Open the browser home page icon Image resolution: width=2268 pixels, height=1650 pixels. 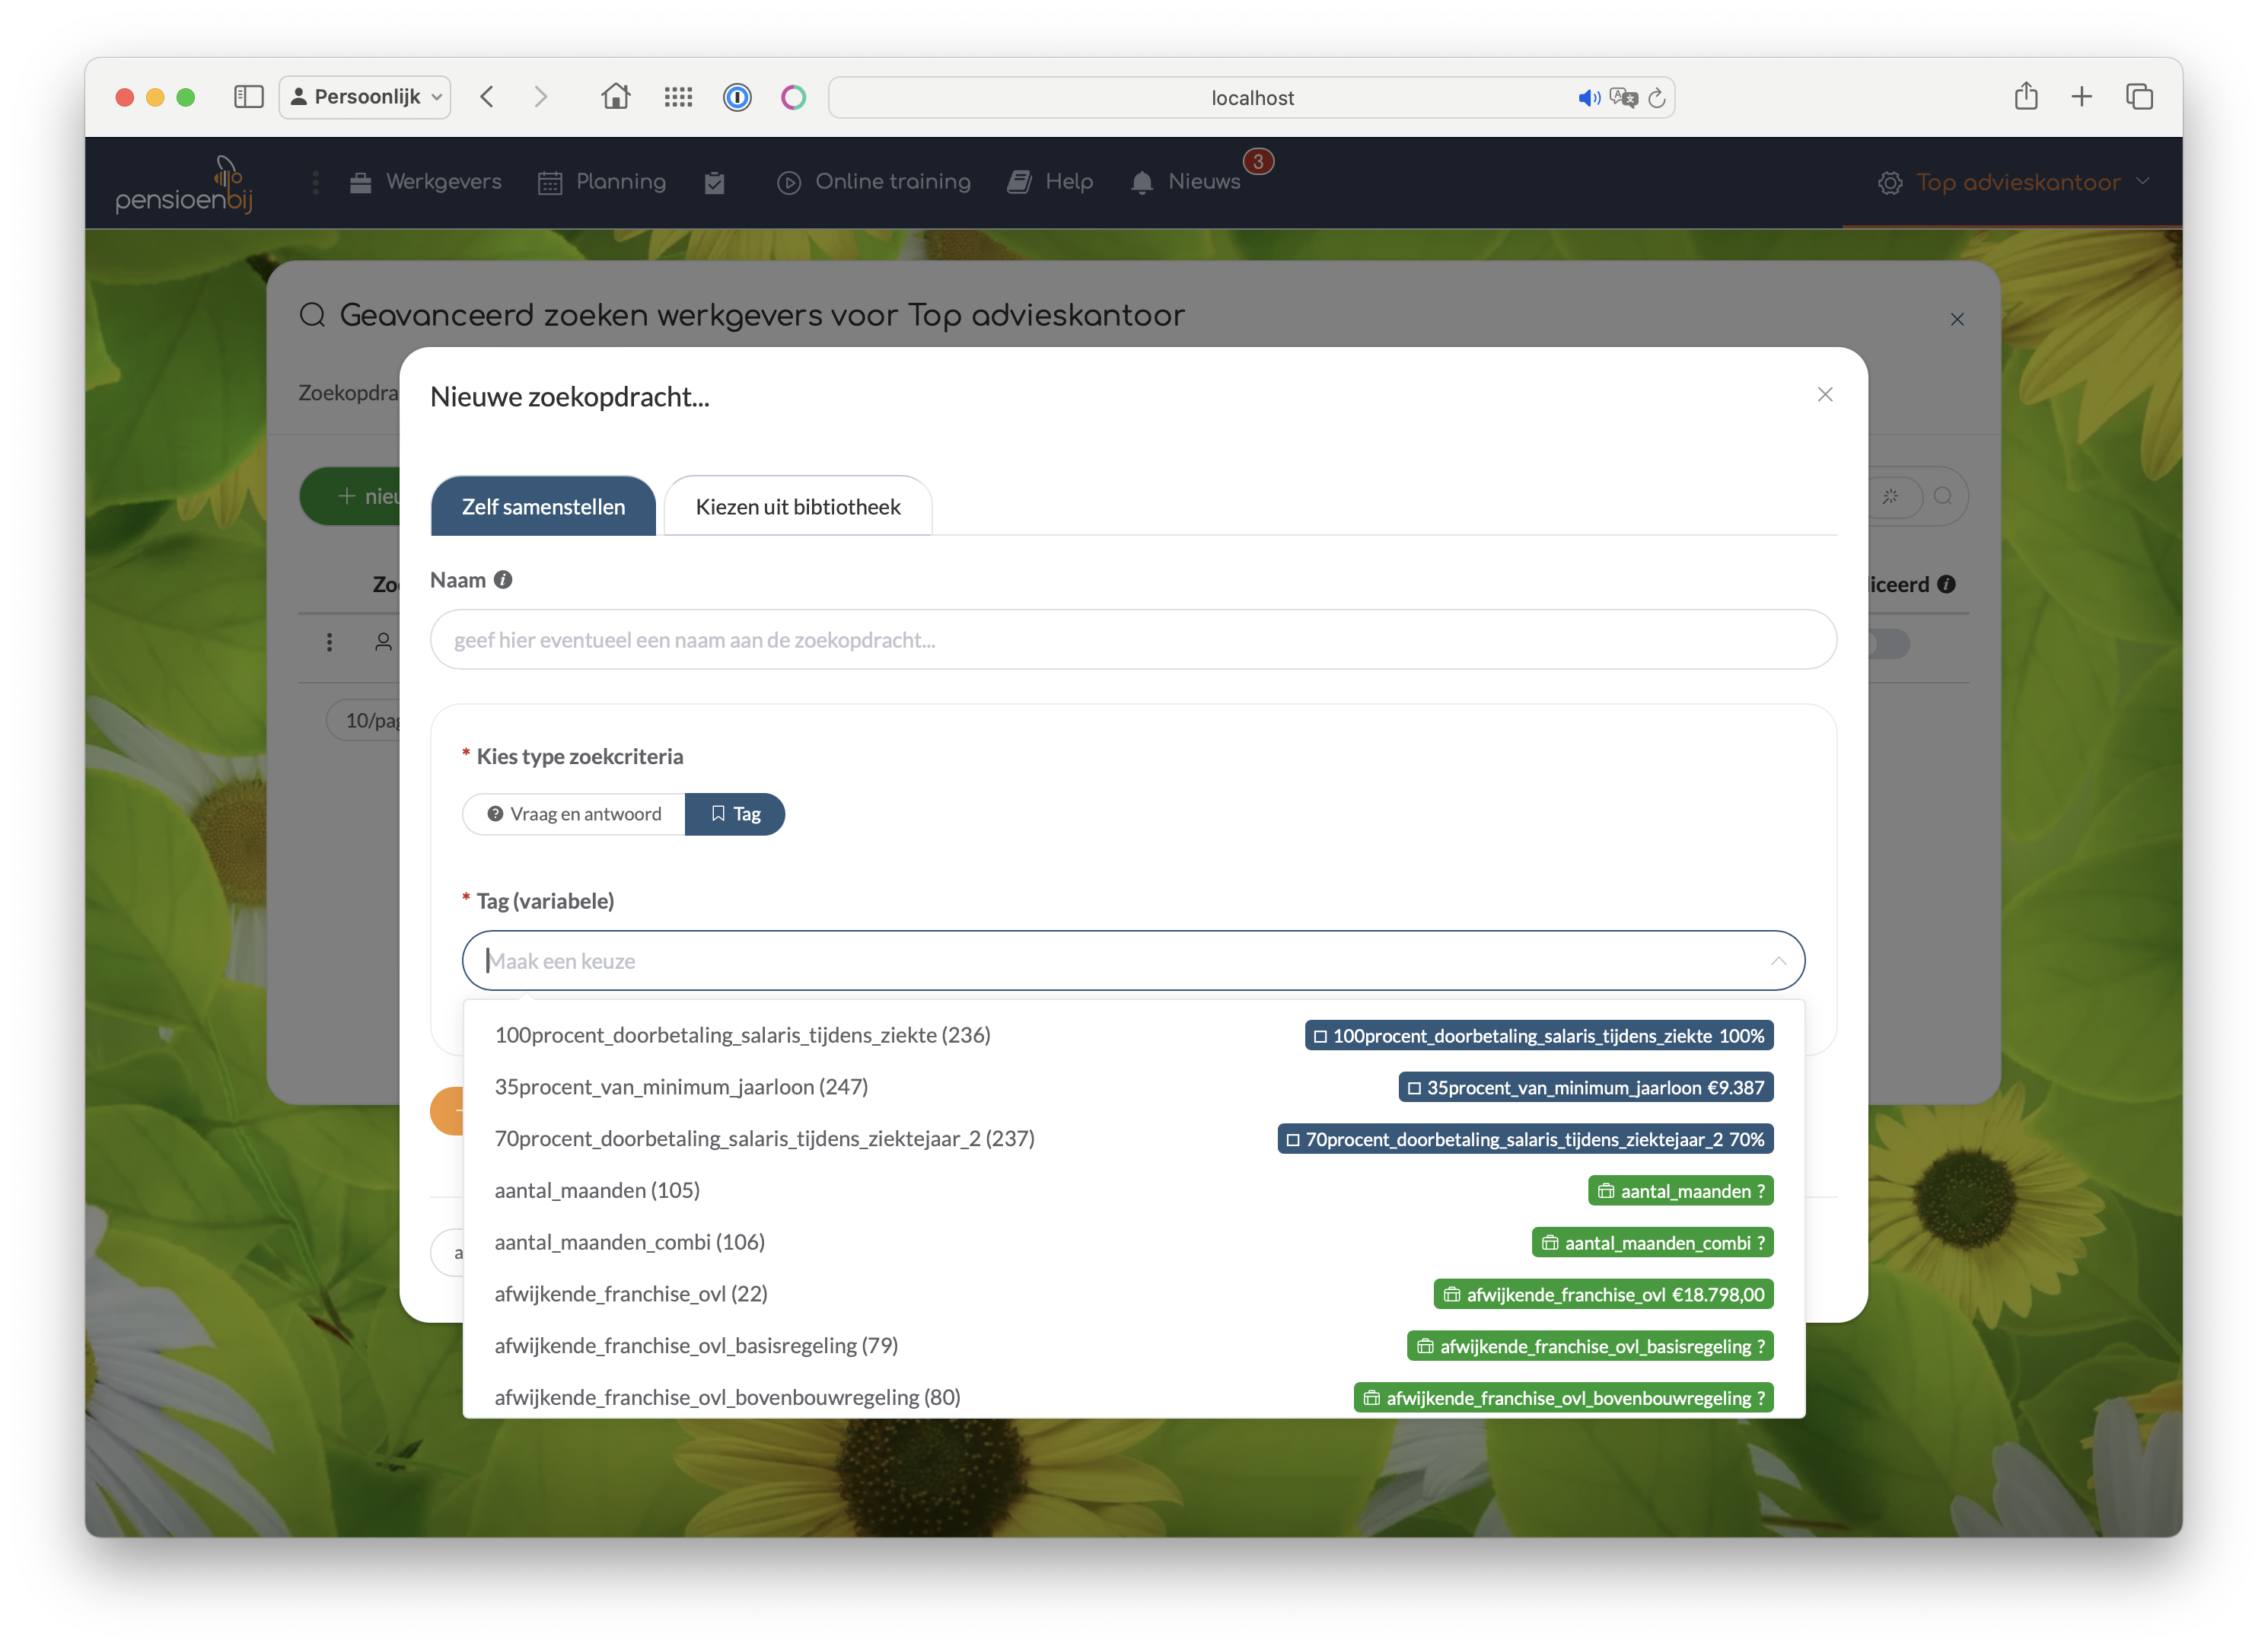point(616,96)
